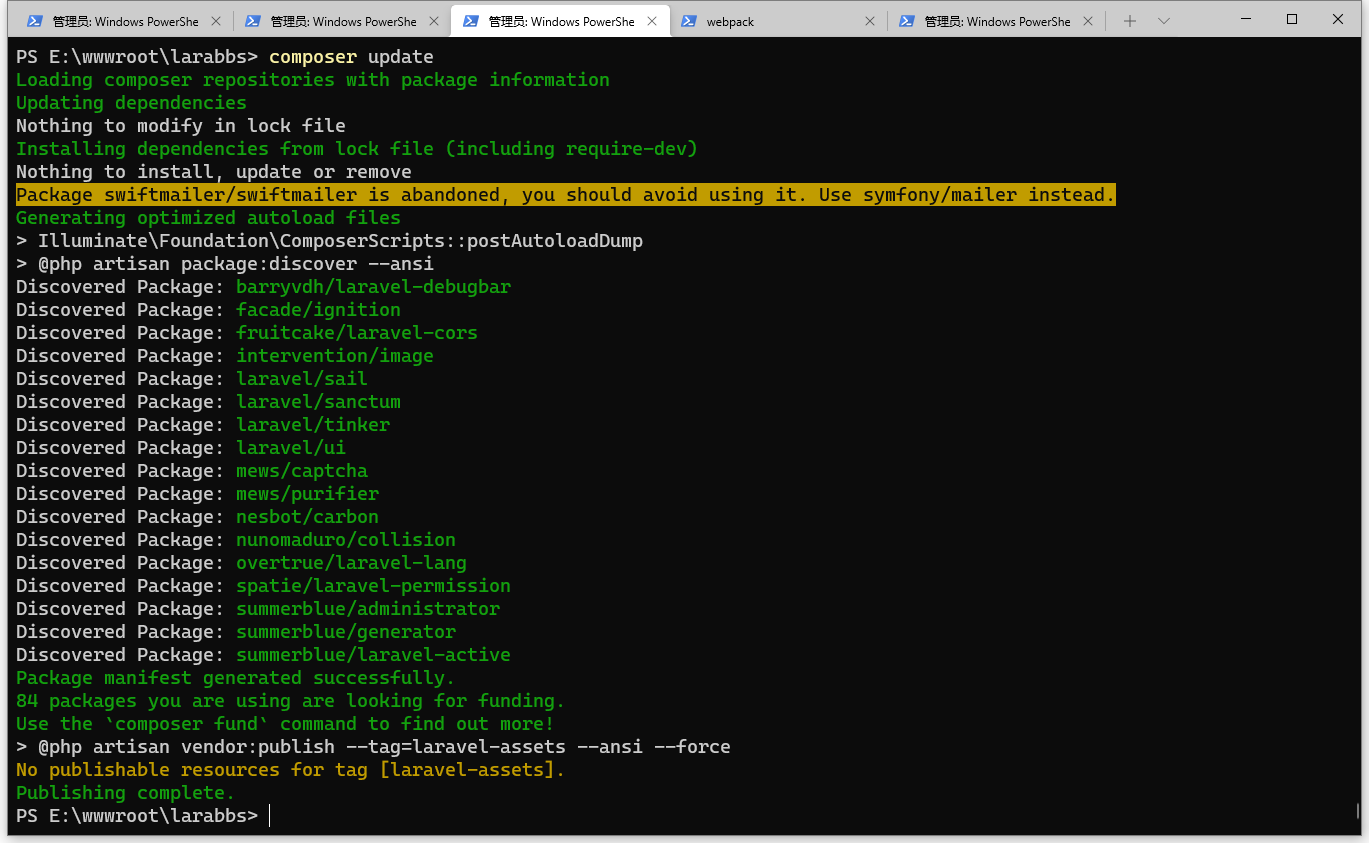Close the currently active PowerShell tab
The height and width of the screenshot is (843, 1369).
[x=651, y=21]
